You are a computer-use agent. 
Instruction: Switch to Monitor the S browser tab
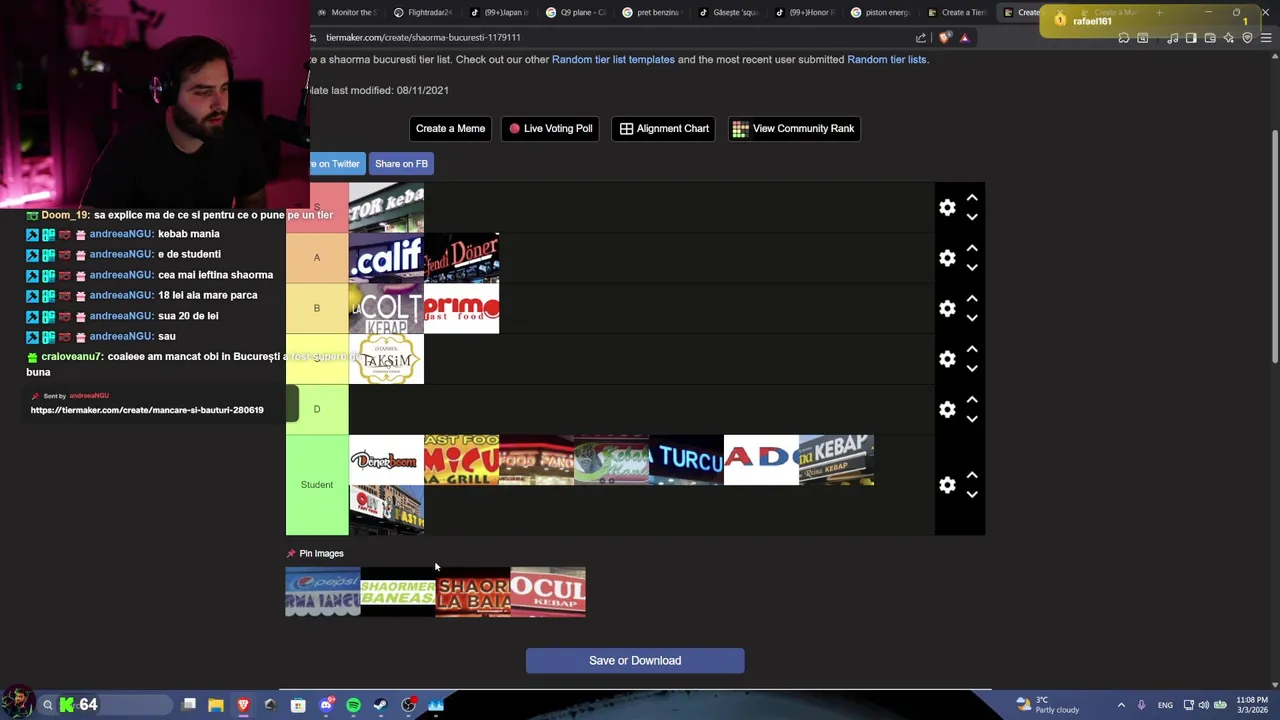pyautogui.click(x=347, y=13)
